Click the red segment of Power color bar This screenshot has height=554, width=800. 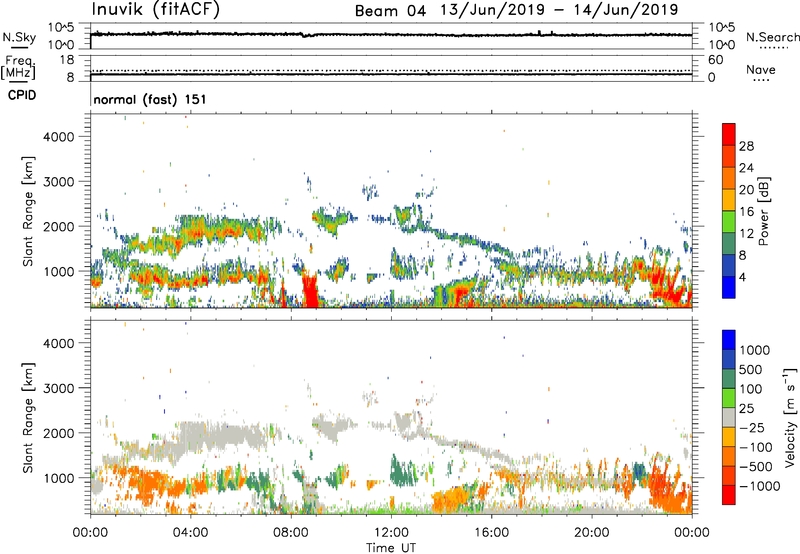pyautogui.click(x=729, y=133)
